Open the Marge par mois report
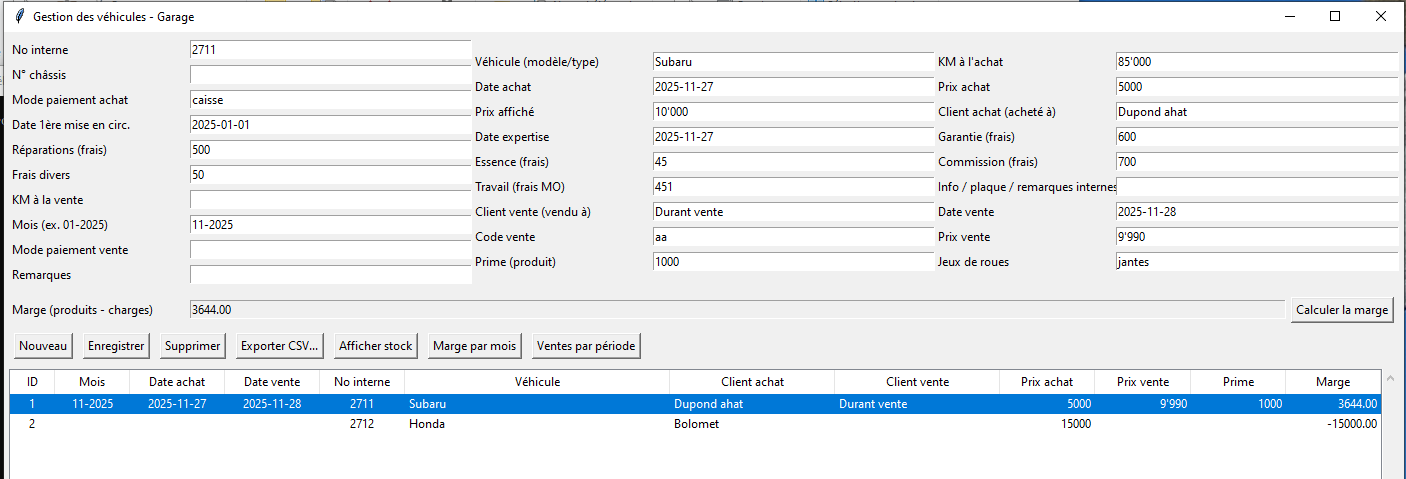 click(x=474, y=346)
